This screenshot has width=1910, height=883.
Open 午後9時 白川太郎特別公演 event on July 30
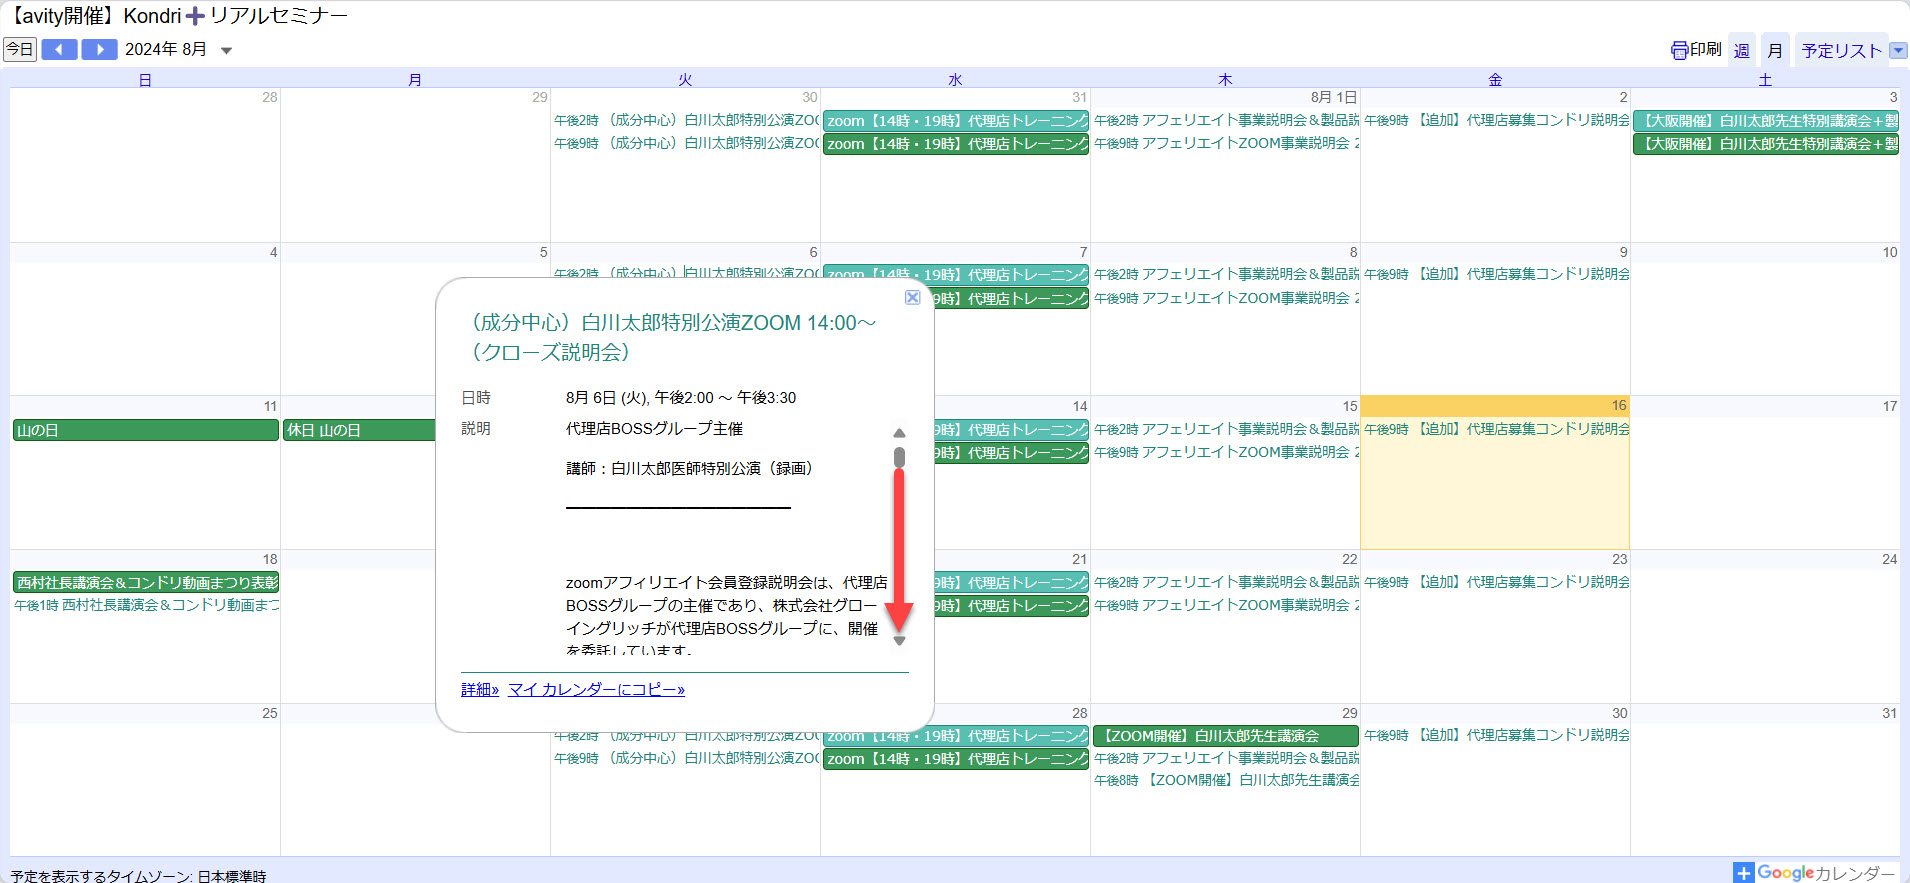tap(686, 143)
